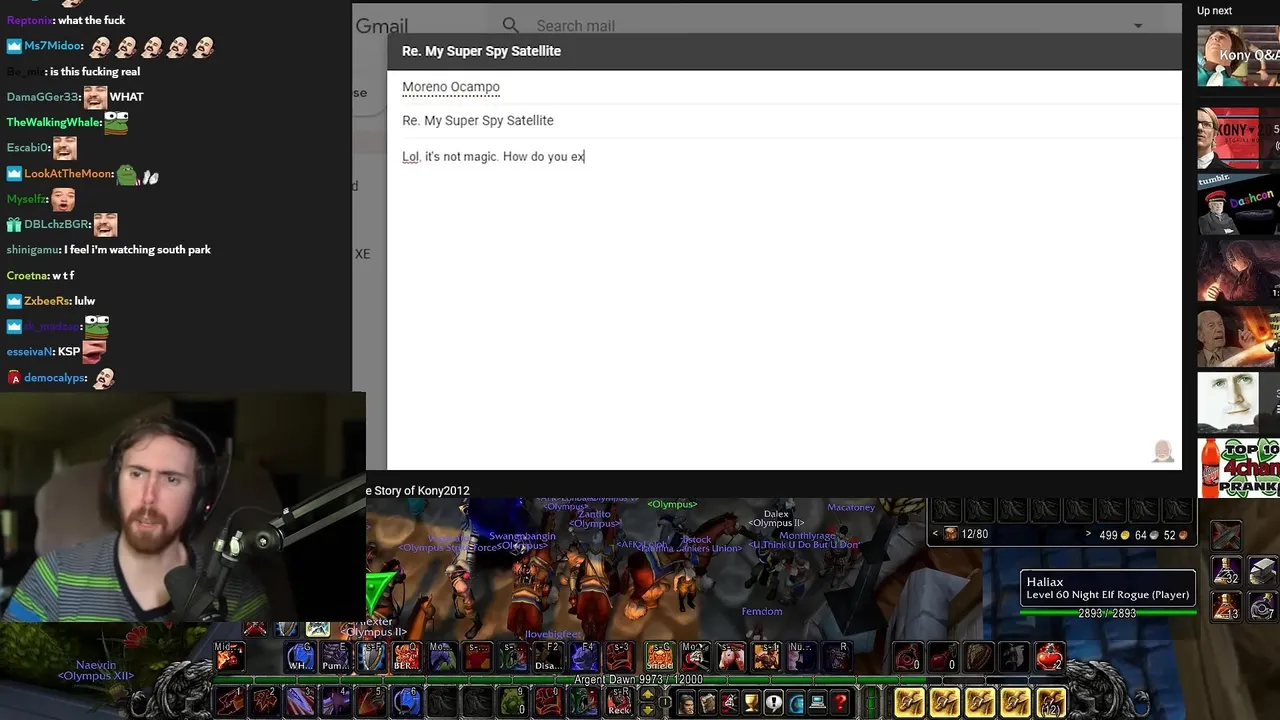Open the Main Menu computer icon
Viewport: 1280px width, 720px height.
tap(818, 703)
